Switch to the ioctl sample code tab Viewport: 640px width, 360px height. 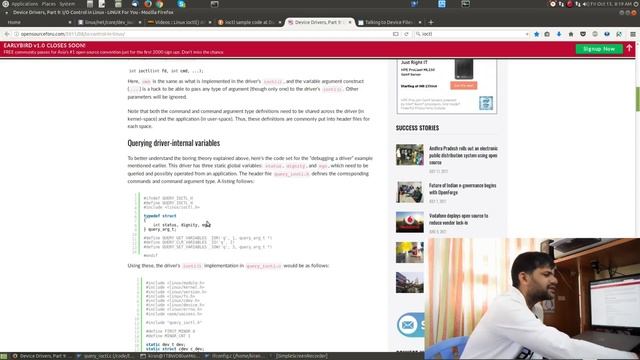coord(249,22)
